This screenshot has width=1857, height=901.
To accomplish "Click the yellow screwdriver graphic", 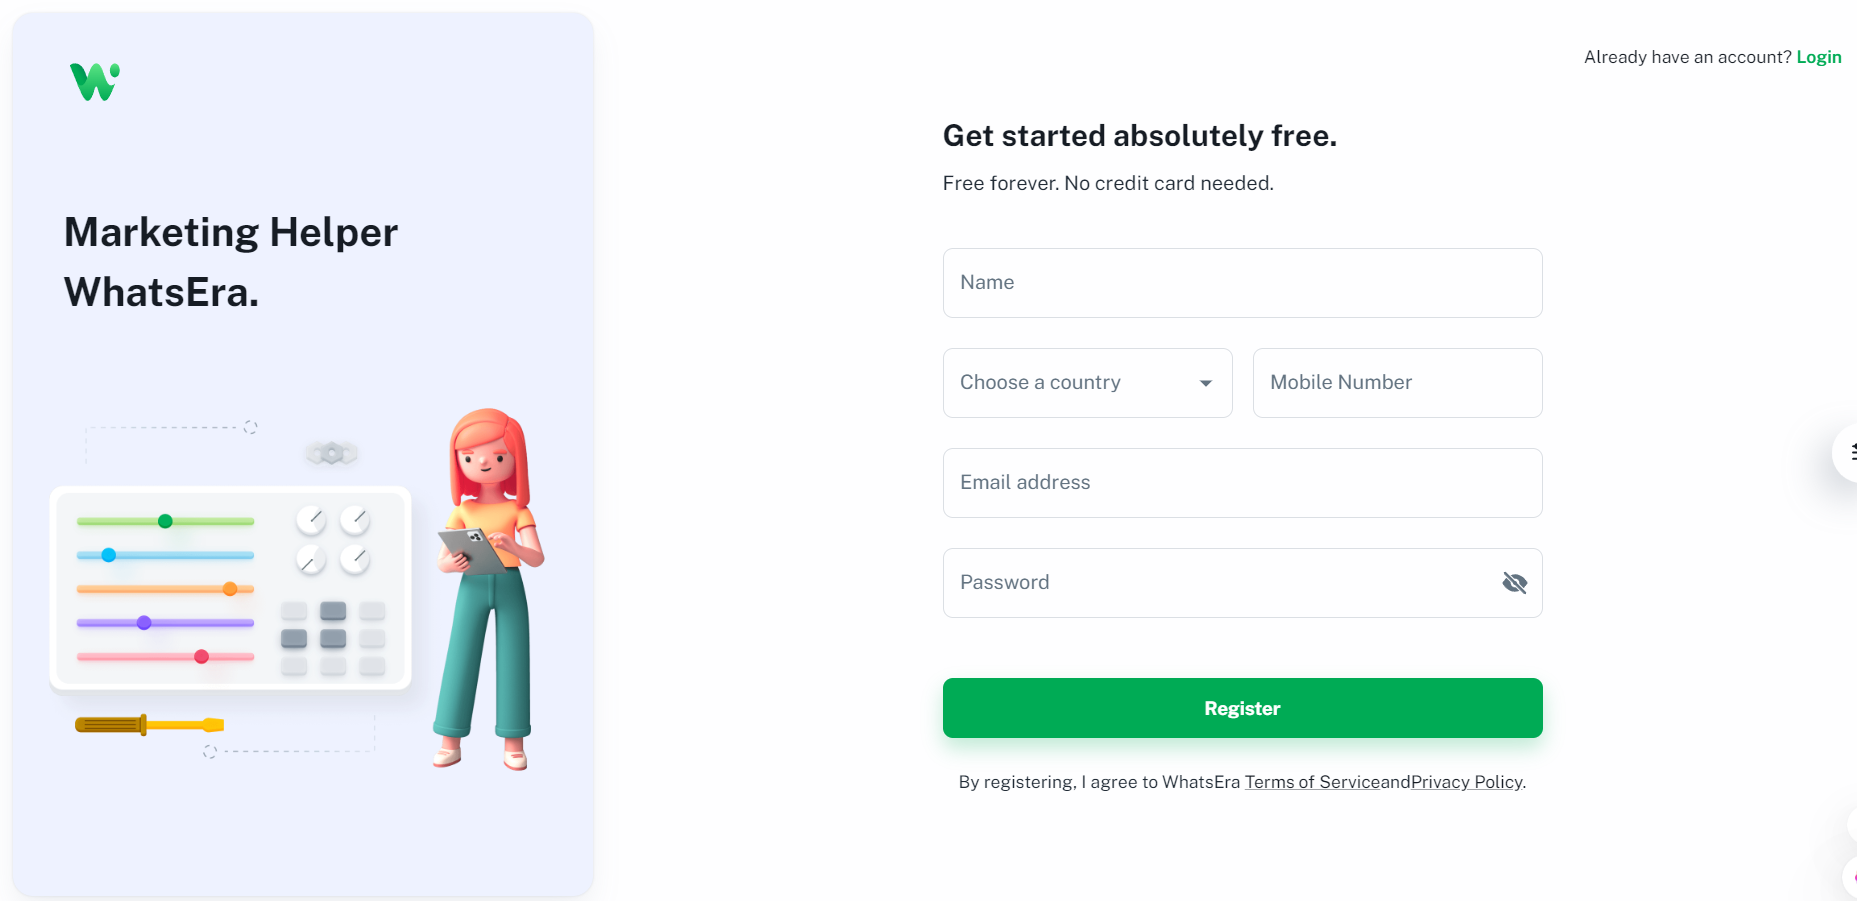I will click(x=149, y=725).
